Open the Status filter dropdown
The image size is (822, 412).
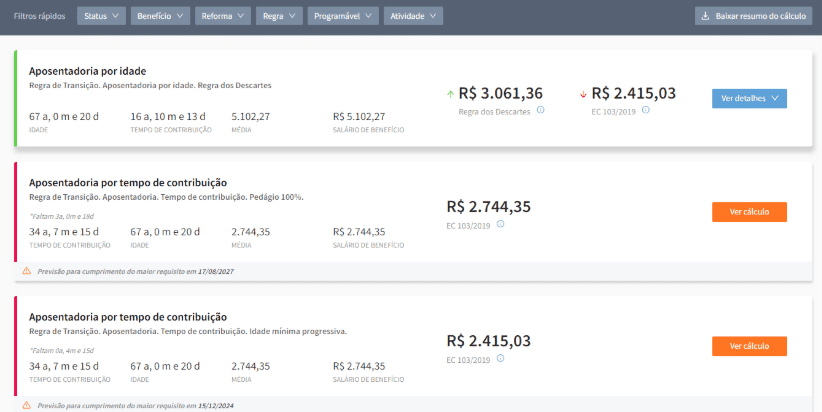[x=101, y=17]
